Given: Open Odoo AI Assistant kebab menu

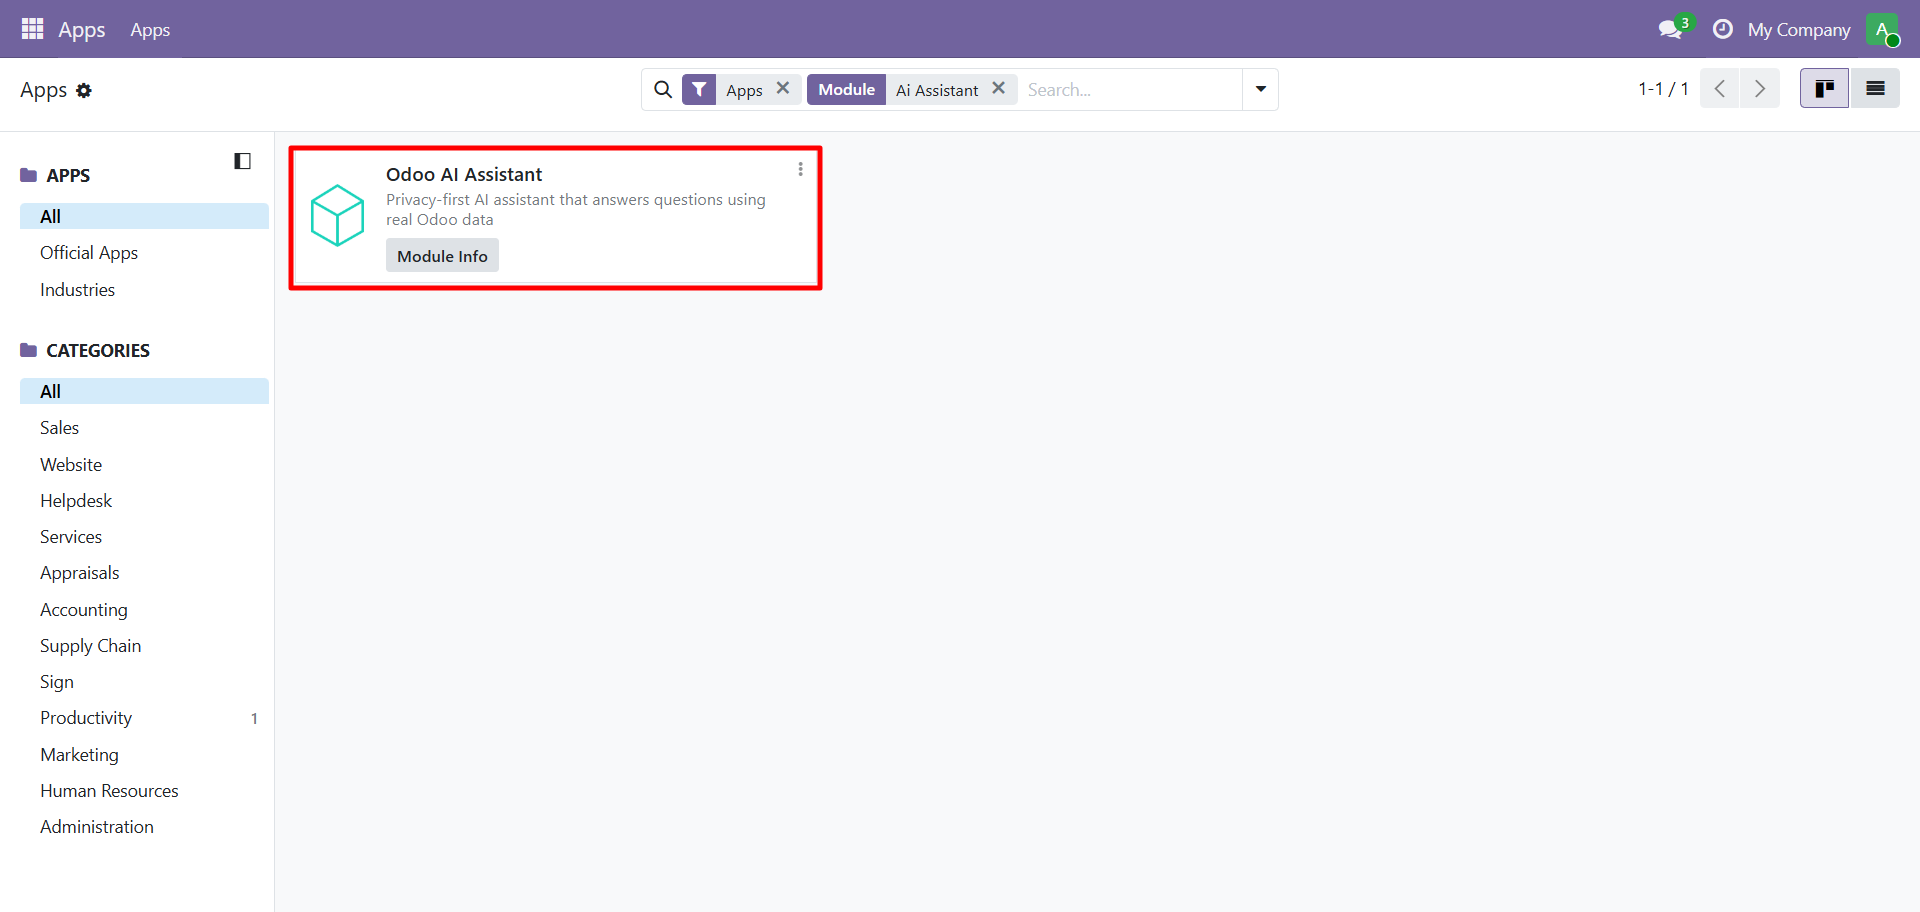Looking at the screenshot, I should 800,170.
